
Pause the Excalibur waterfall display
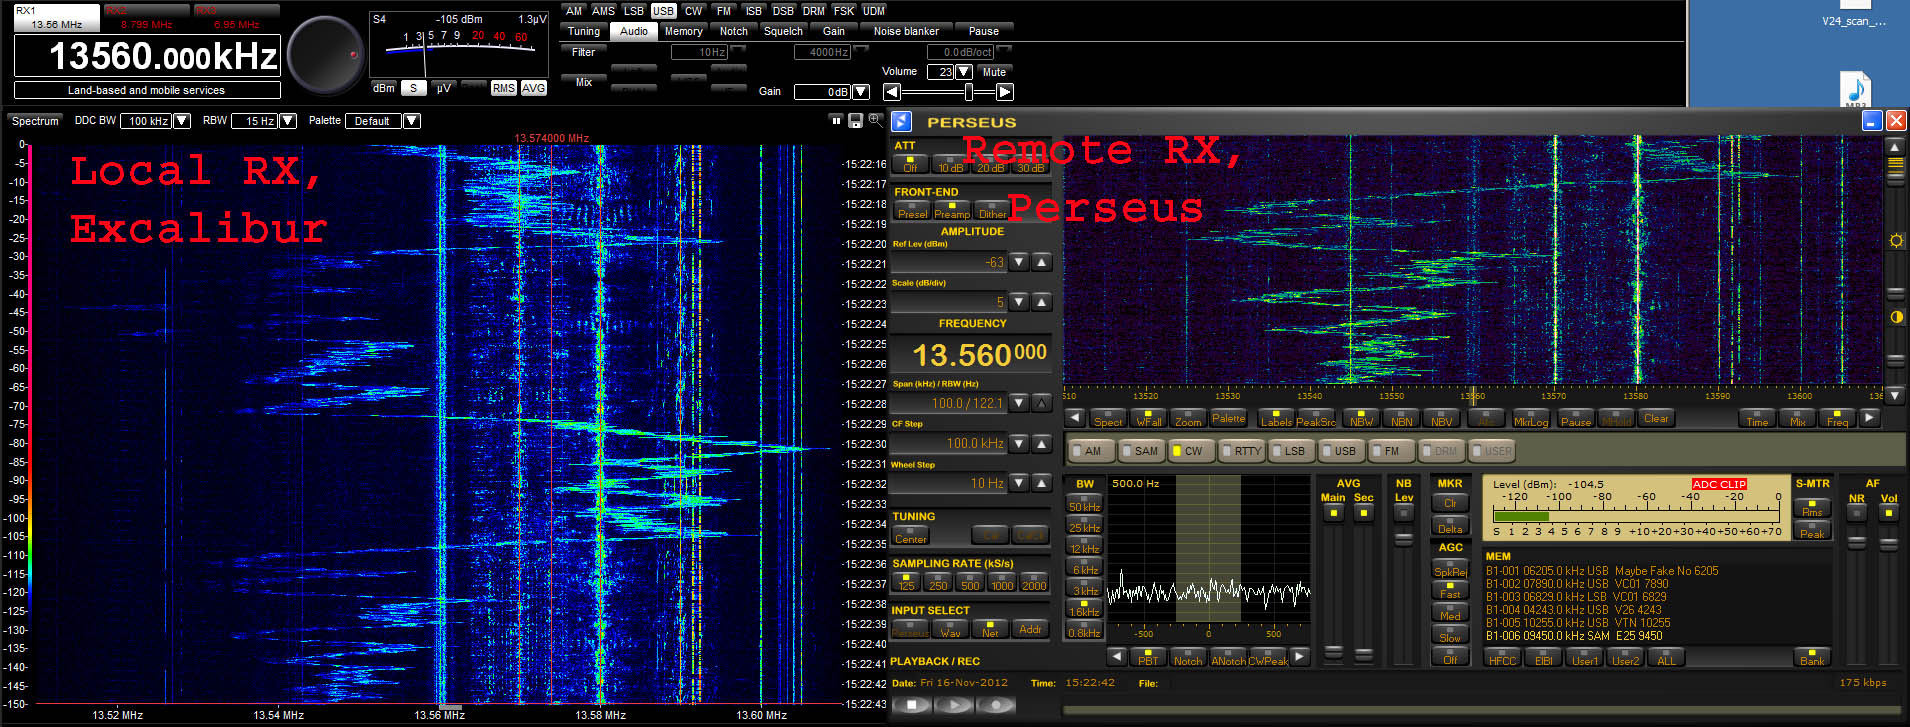[x=836, y=120]
